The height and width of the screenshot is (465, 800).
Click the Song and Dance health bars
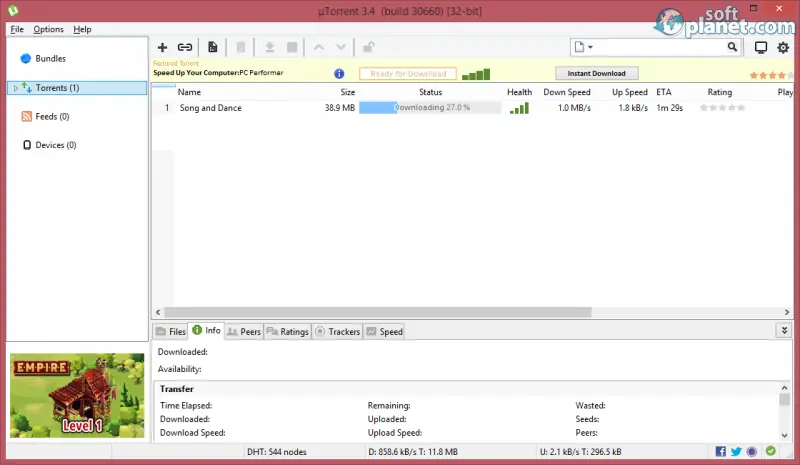pos(519,108)
